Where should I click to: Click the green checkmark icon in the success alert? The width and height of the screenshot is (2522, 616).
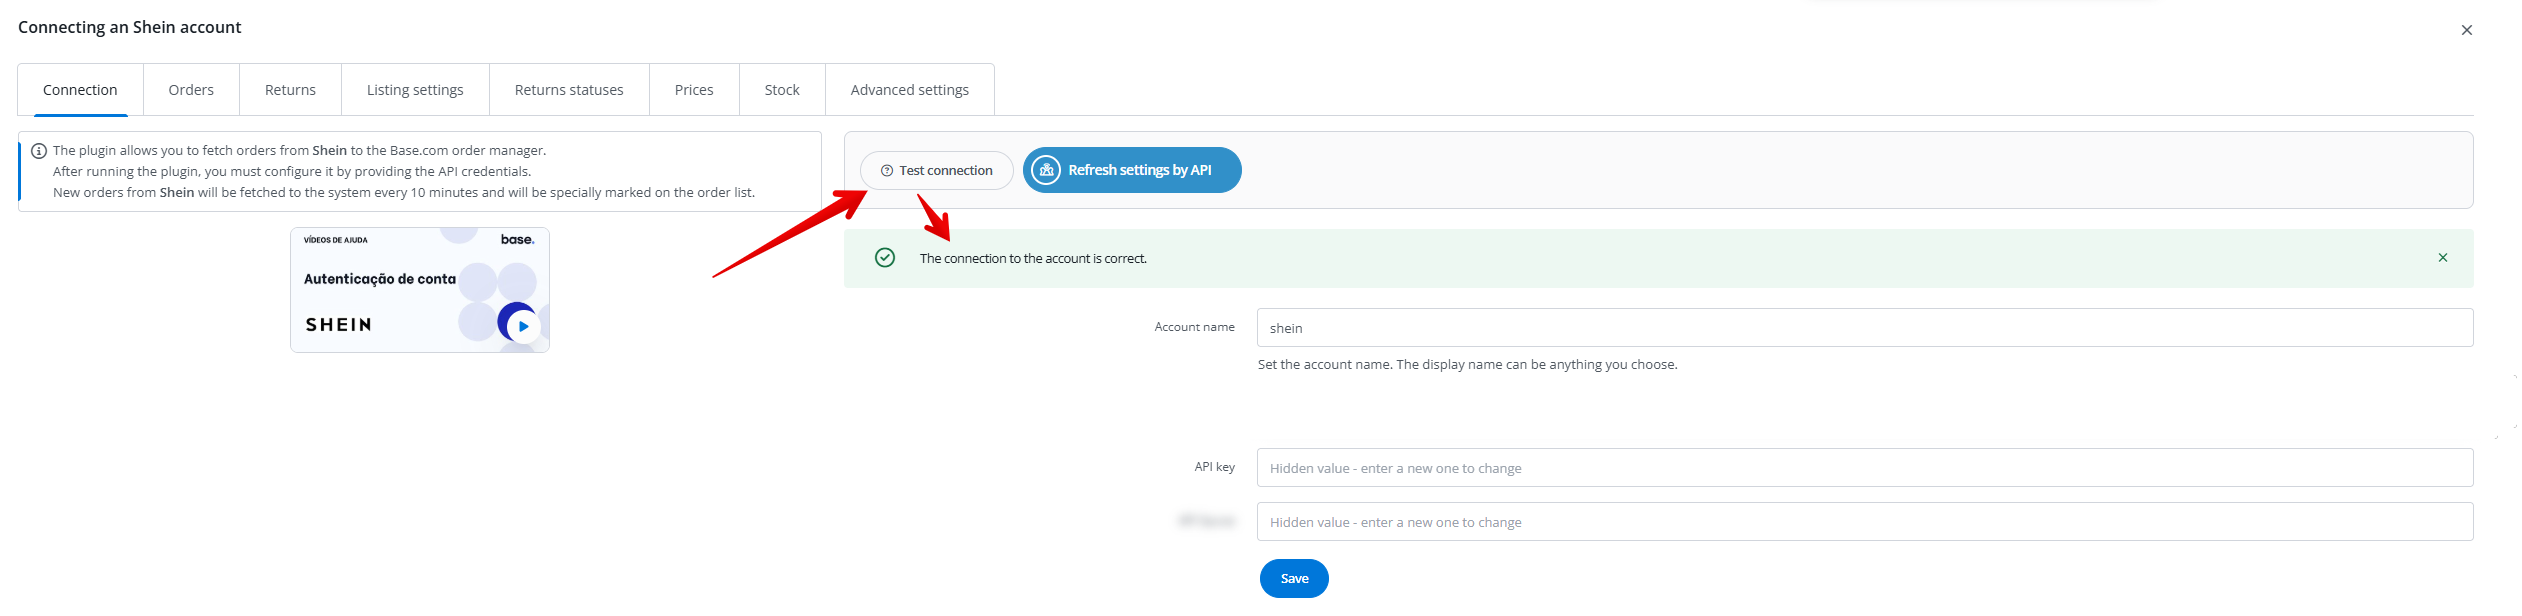885,258
